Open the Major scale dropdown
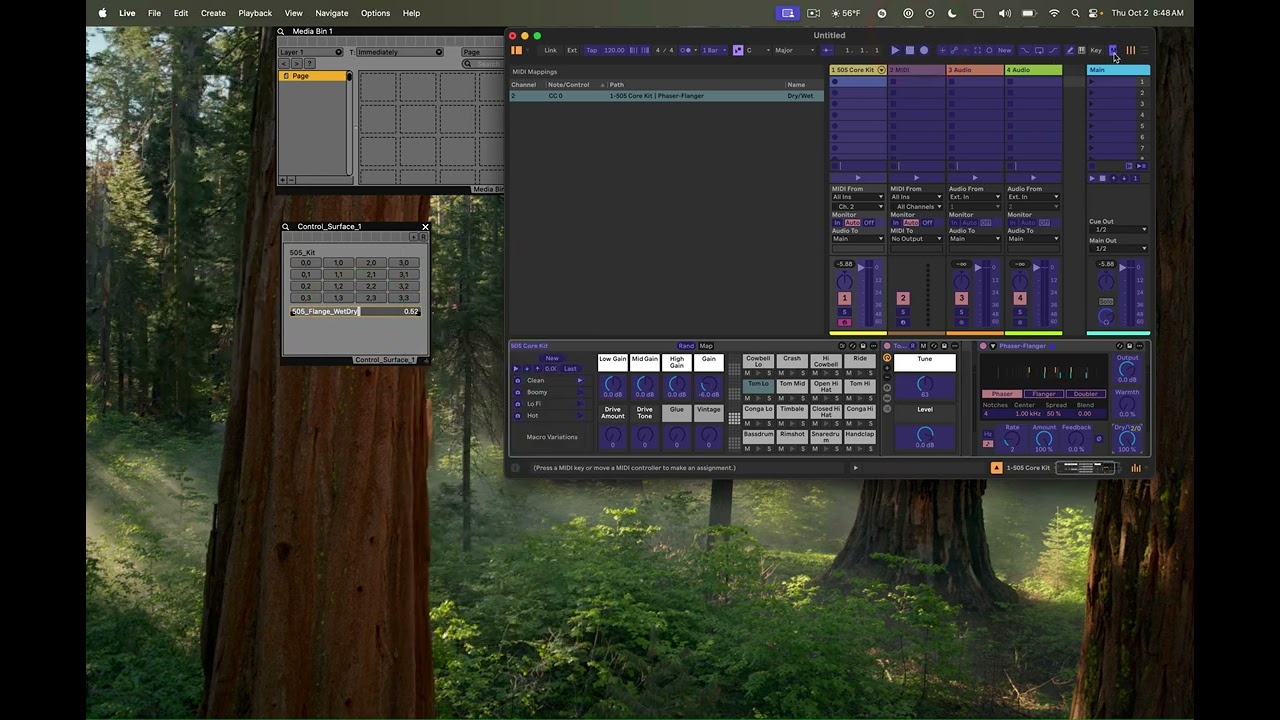The image size is (1280, 720). (x=795, y=50)
